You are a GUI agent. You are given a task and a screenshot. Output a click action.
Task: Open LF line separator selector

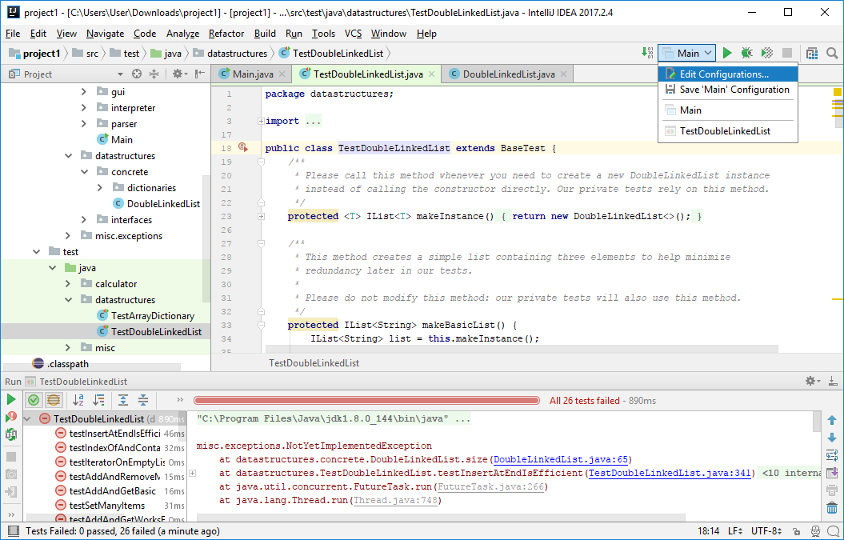(x=735, y=531)
